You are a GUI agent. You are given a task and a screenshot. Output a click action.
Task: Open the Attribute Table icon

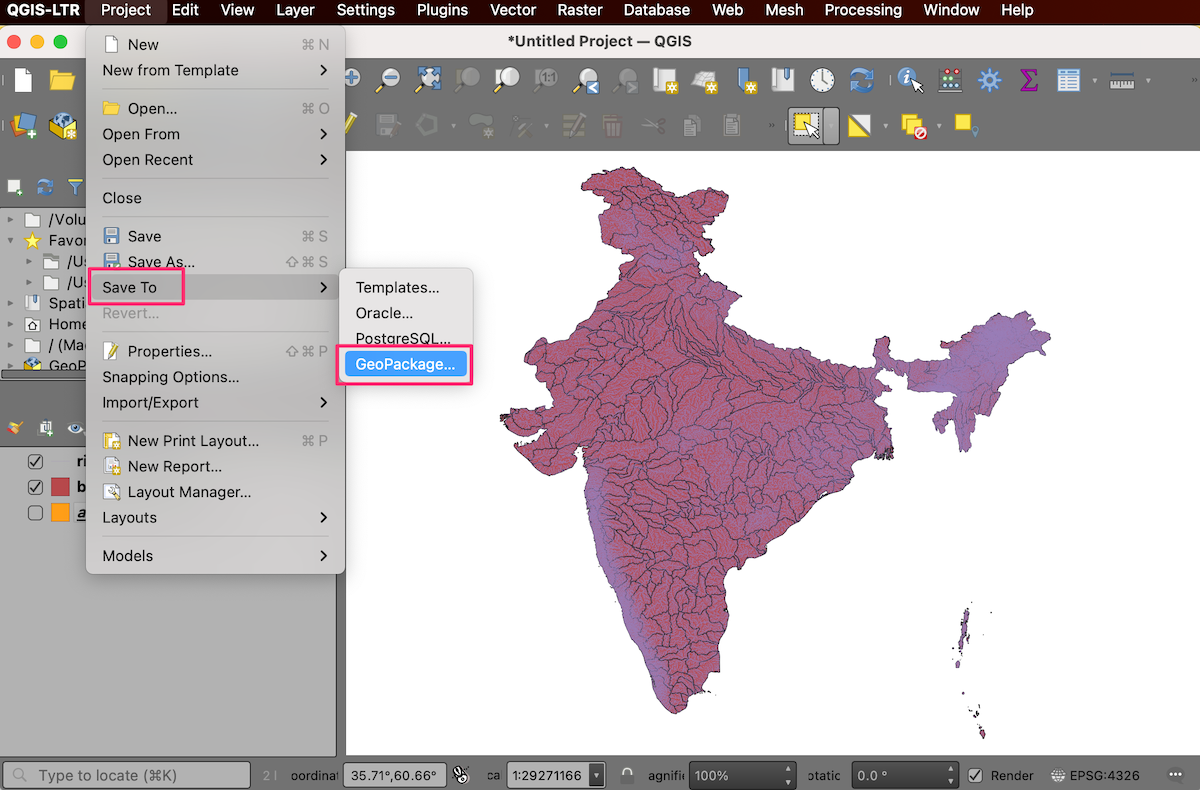(1068, 80)
